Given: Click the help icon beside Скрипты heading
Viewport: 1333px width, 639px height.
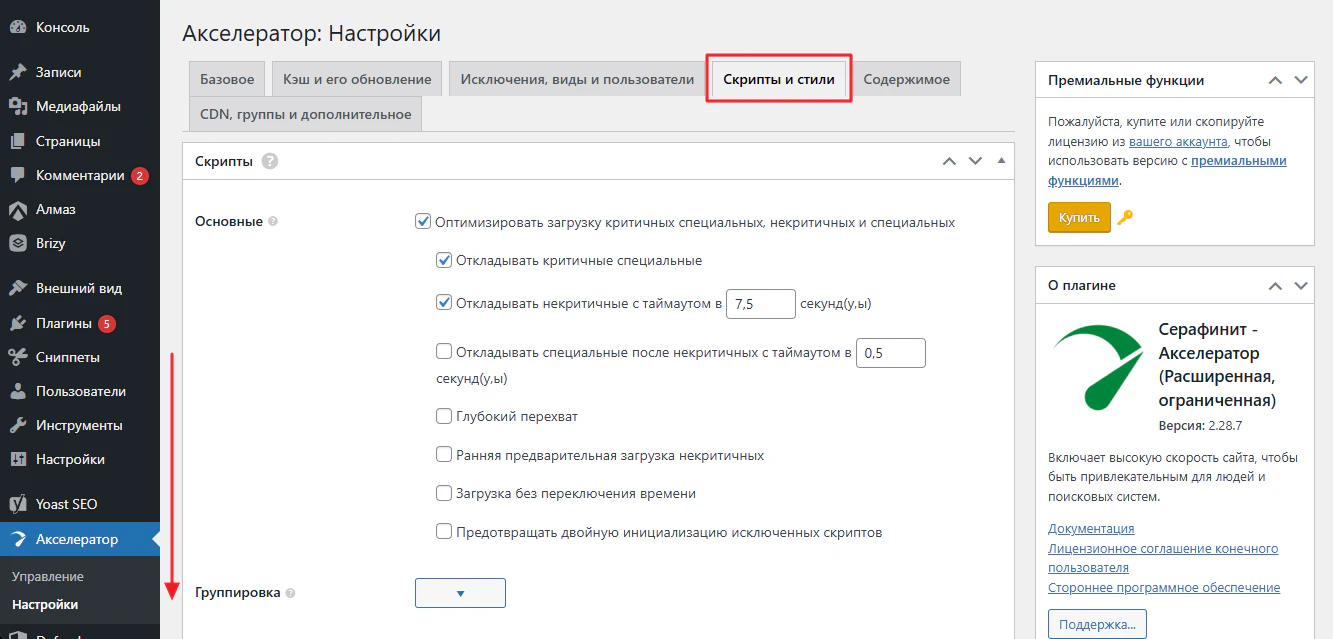Looking at the screenshot, I should pyautogui.click(x=270, y=161).
